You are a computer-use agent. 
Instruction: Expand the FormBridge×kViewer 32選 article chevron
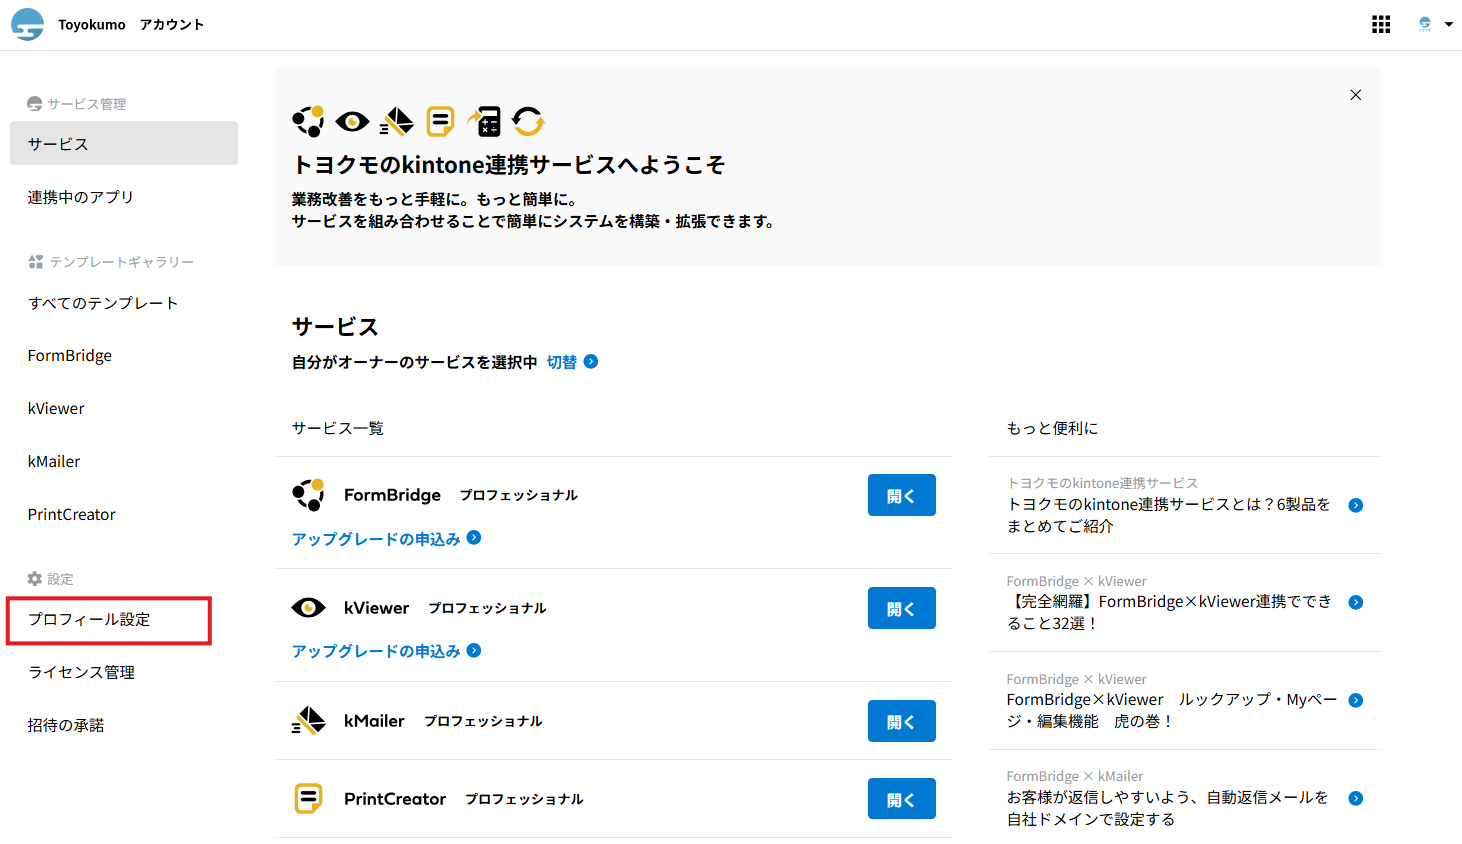1355,602
